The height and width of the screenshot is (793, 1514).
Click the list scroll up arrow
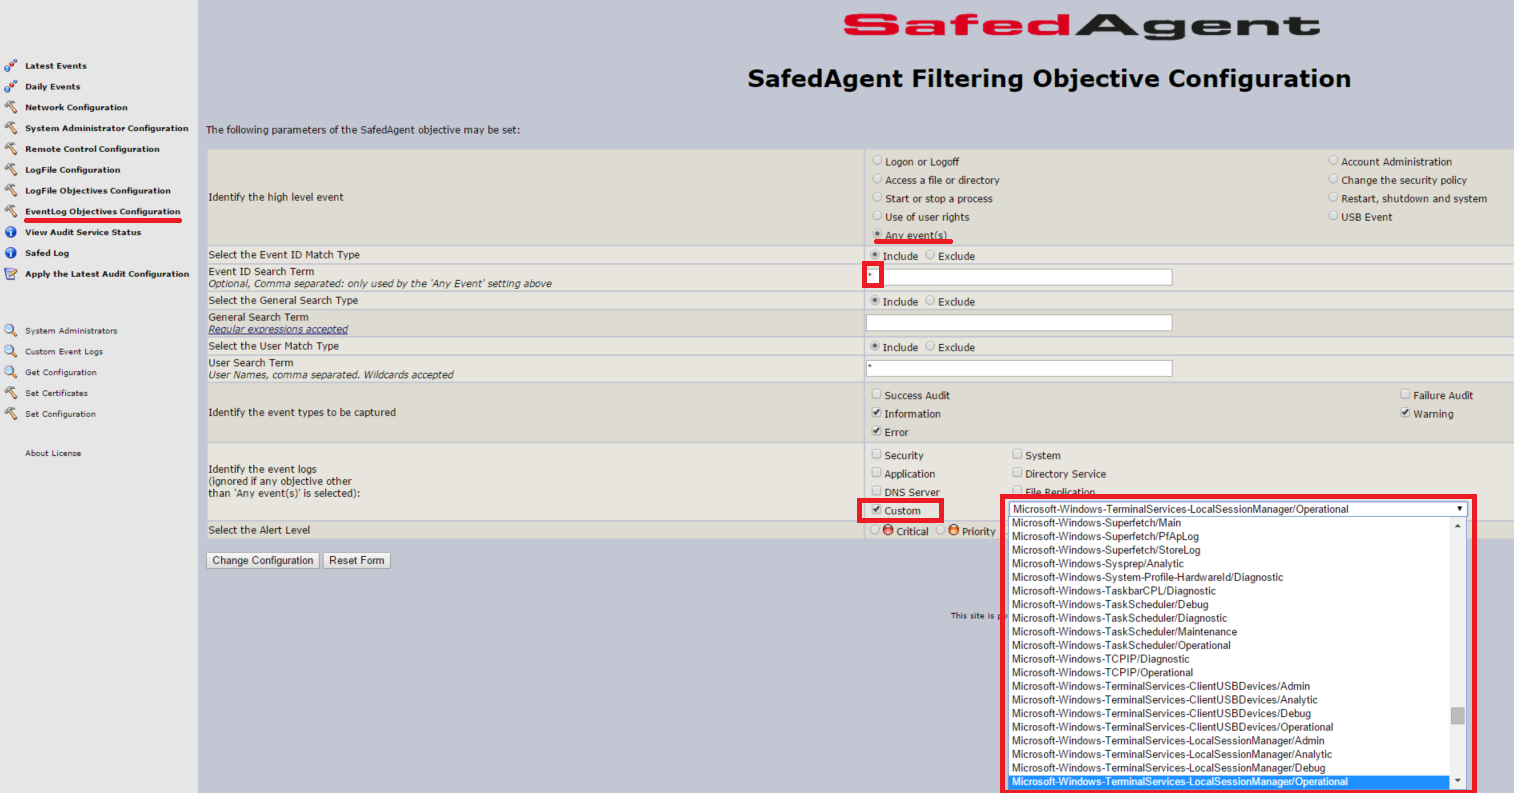click(x=1458, y=525)
